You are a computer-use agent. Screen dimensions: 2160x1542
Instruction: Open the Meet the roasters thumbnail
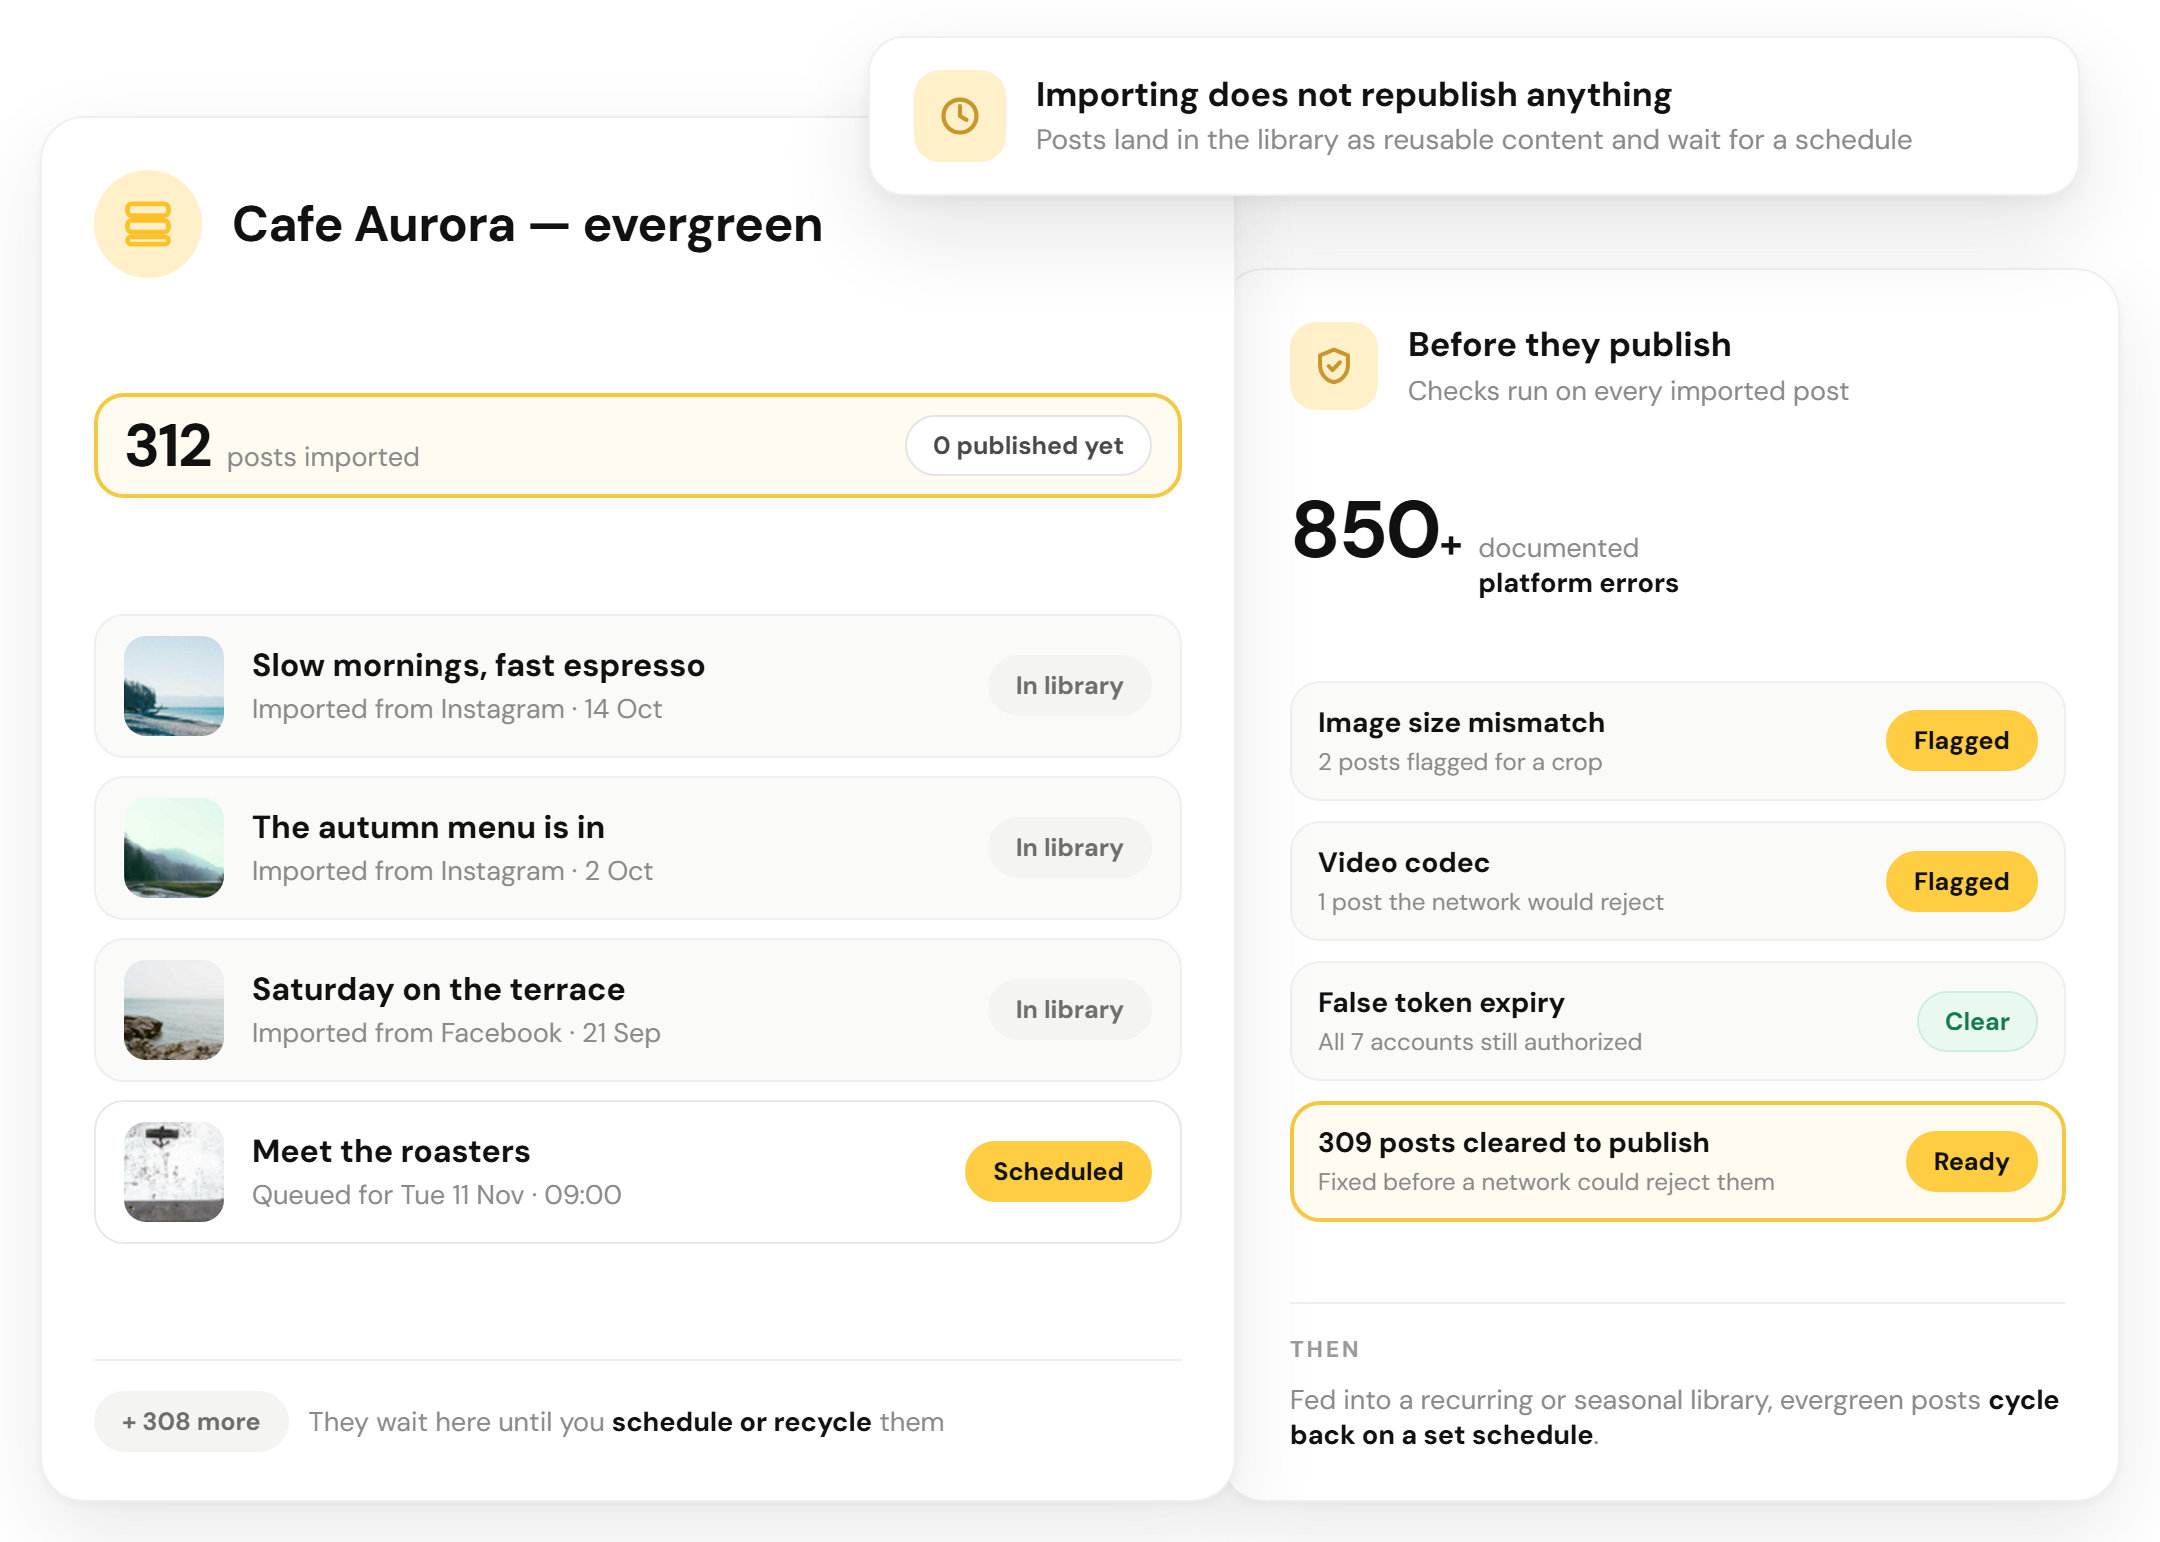pos(174,1172)
